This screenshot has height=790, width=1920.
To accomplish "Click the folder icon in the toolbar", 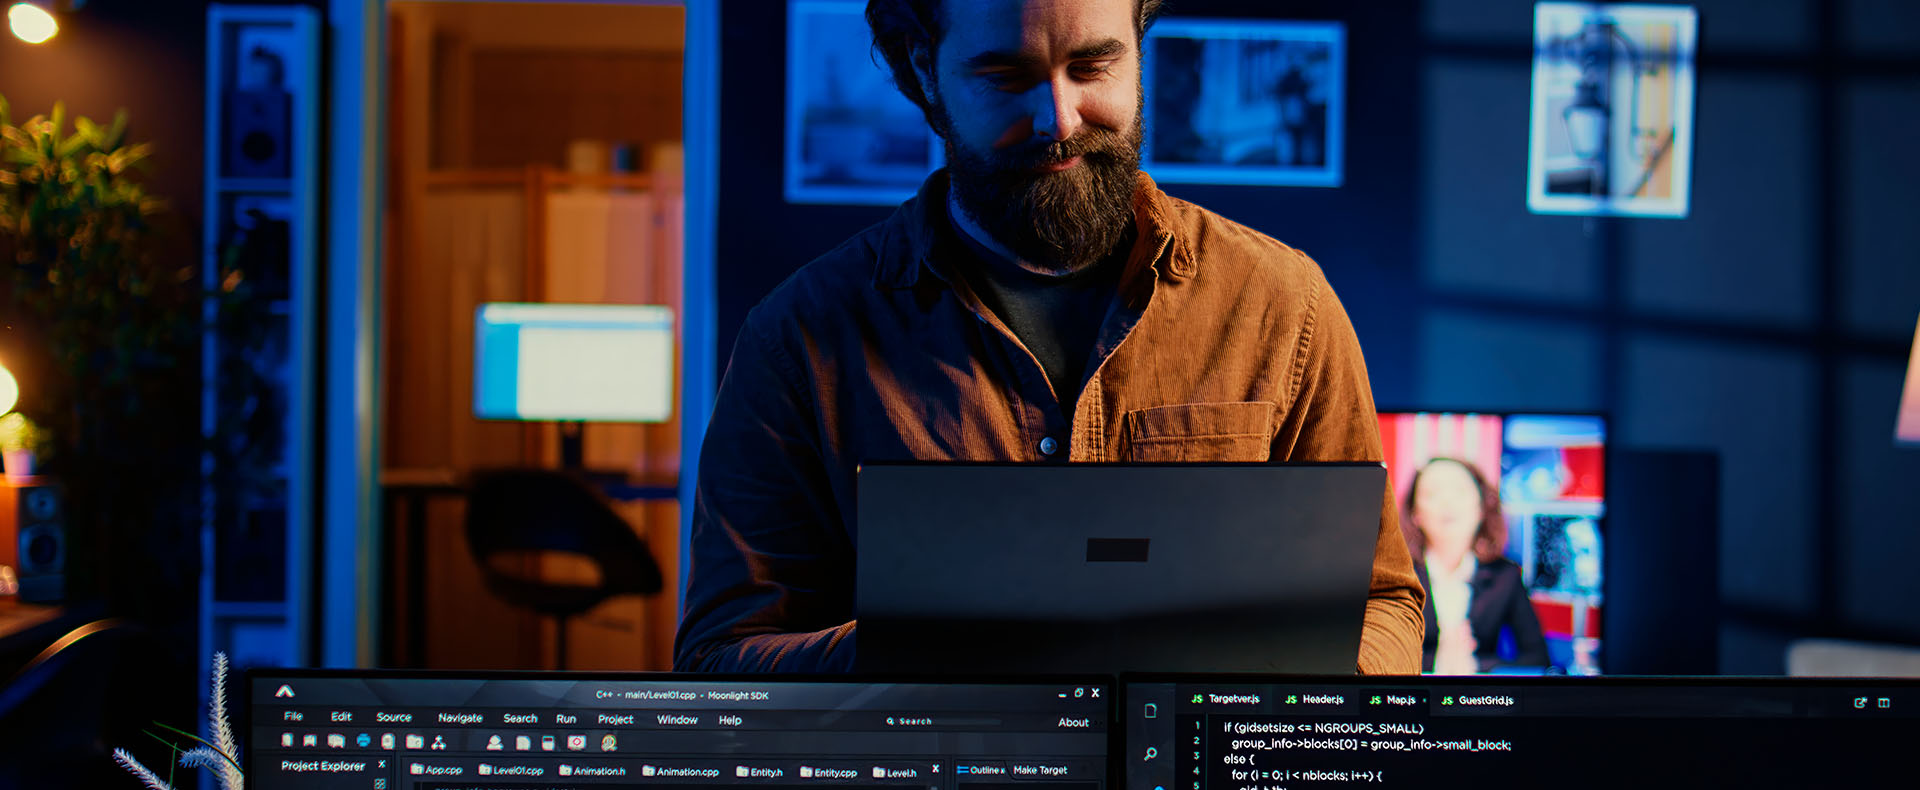I will point(414,742).
